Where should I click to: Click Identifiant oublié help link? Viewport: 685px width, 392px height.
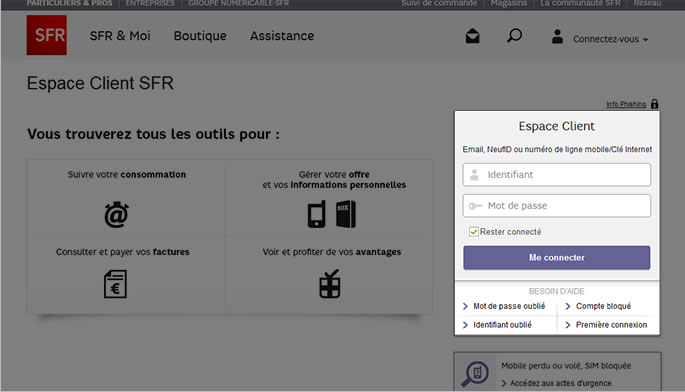[x=502, y=325]
